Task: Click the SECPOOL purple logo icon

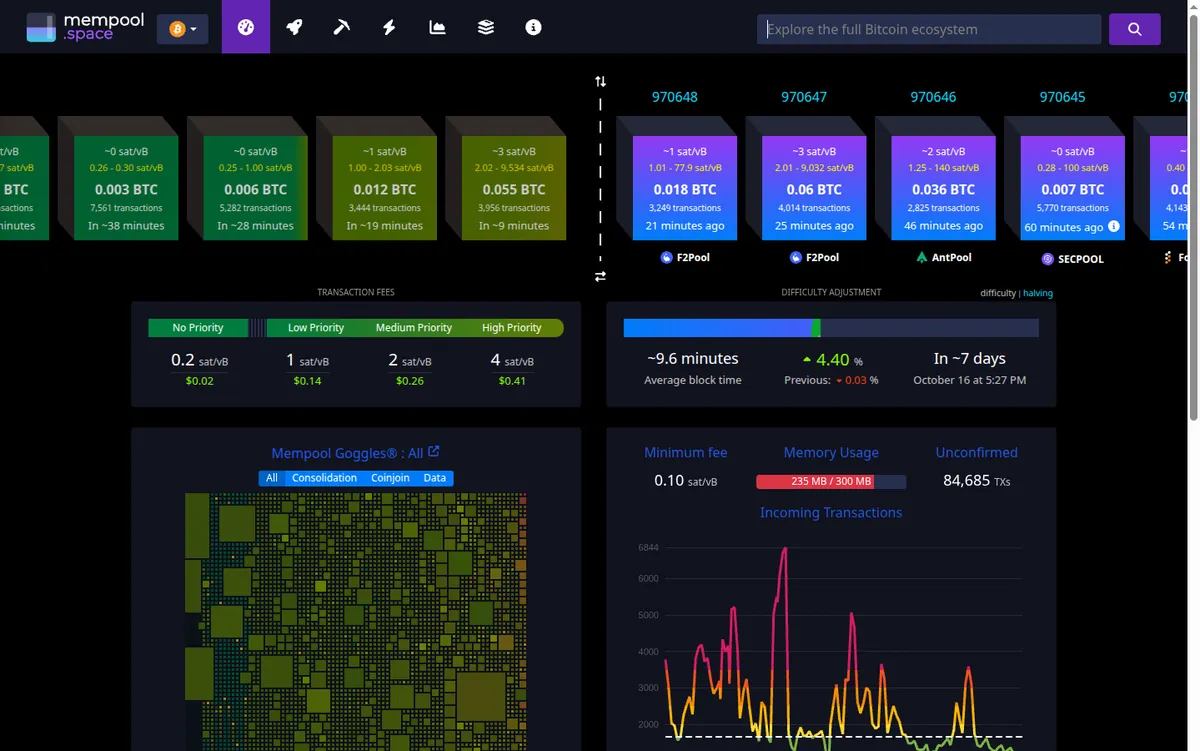Action: pos(1048,258)
